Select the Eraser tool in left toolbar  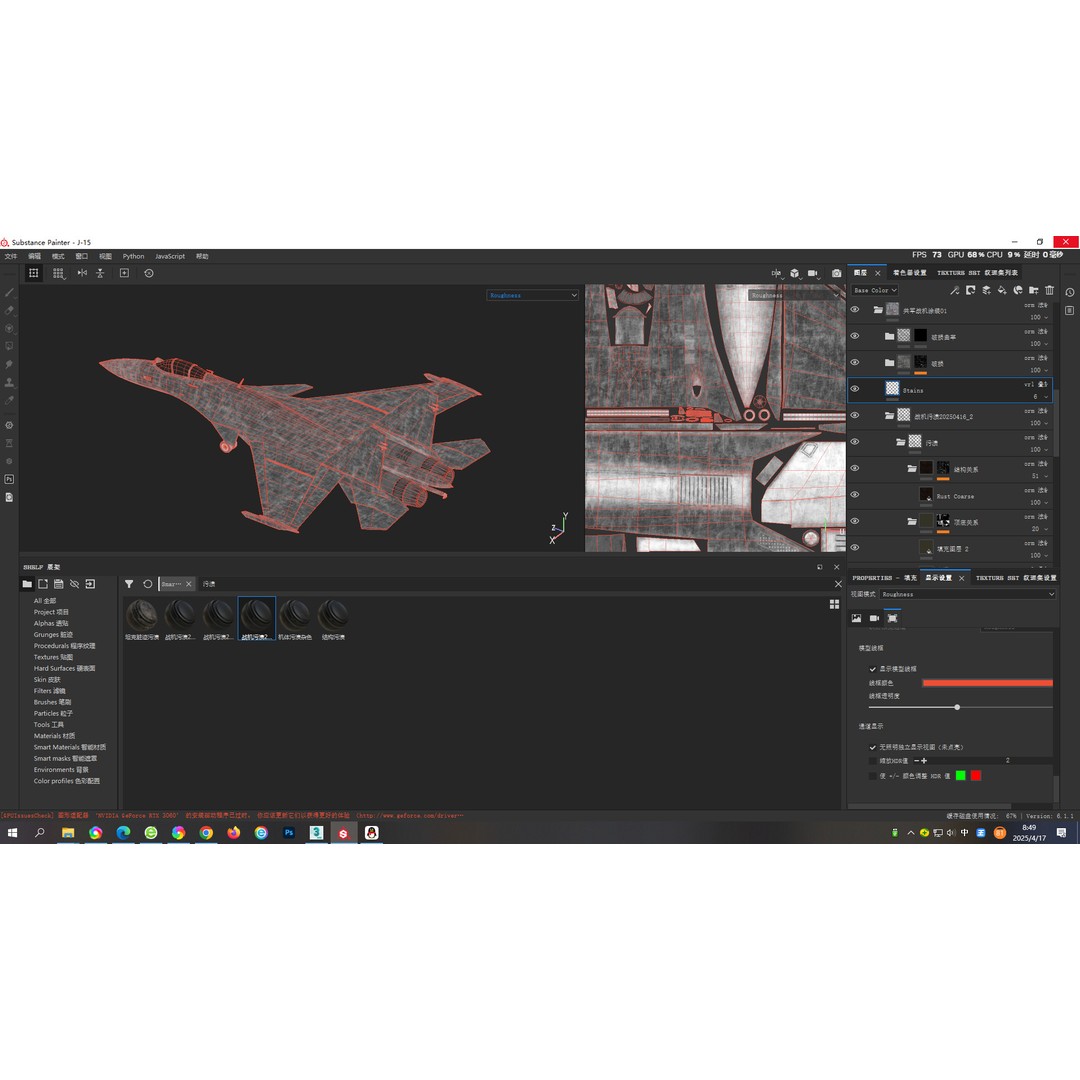[9, 311]
